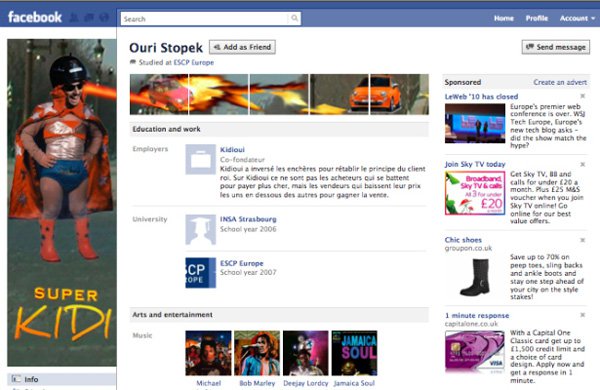Click the Bob Marley music thumbnail
This screenshot has width=600, height=390.
(257, 353)
